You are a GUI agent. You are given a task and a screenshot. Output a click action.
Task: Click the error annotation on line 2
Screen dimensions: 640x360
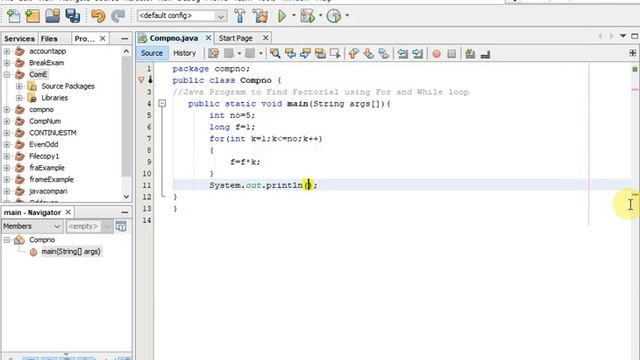coord(141,80)
